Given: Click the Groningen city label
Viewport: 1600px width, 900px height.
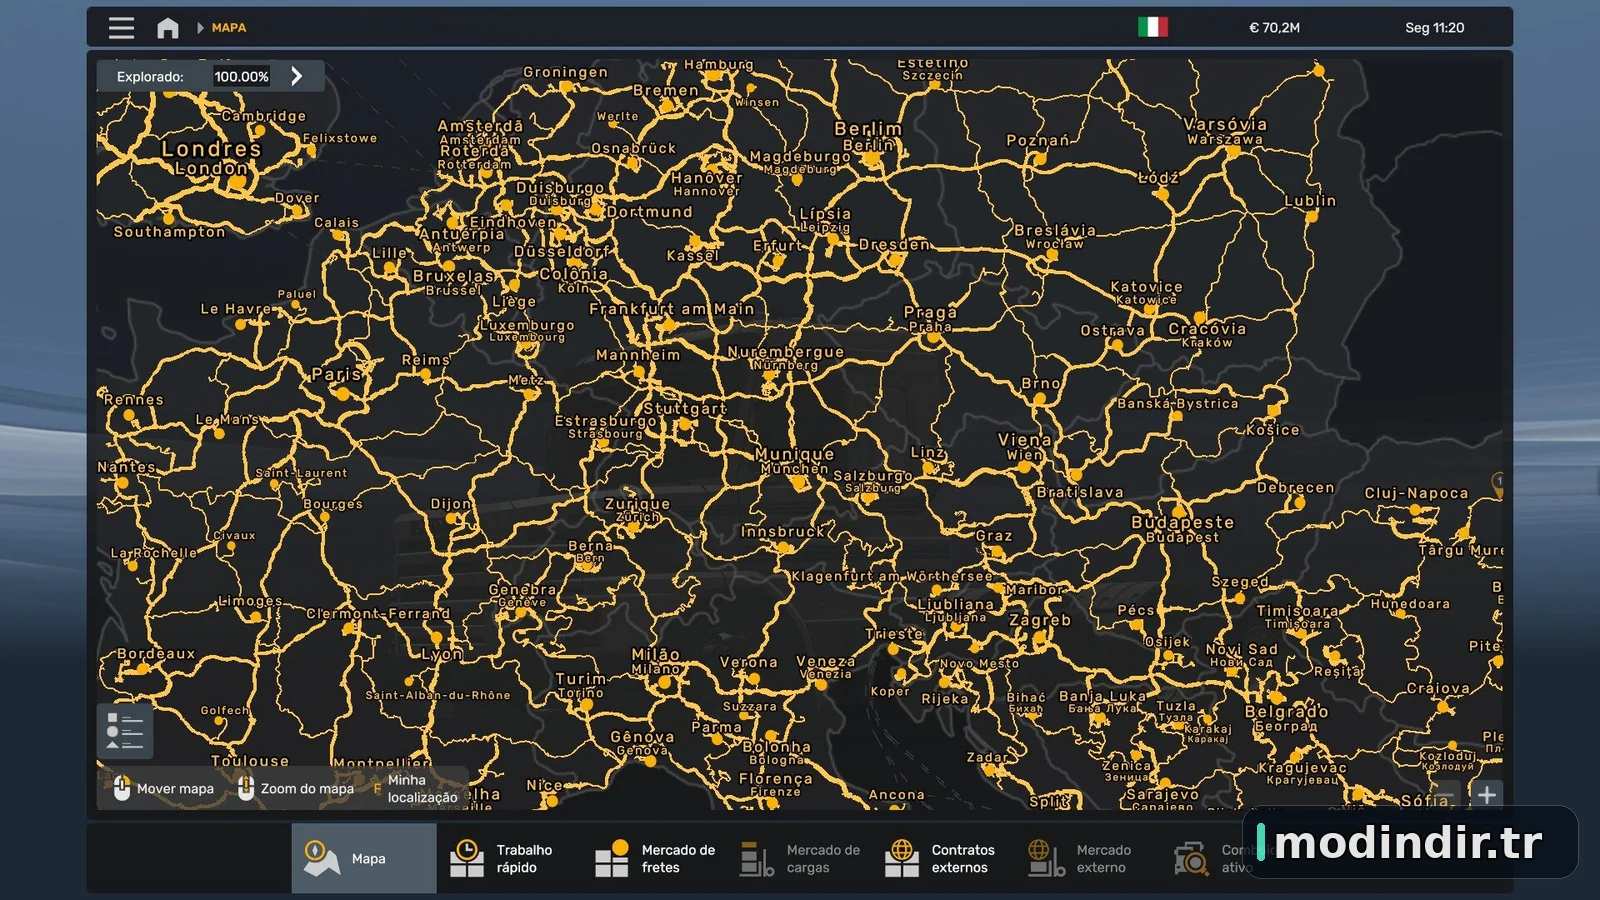Looking at the screenshot, I should 565,72.
